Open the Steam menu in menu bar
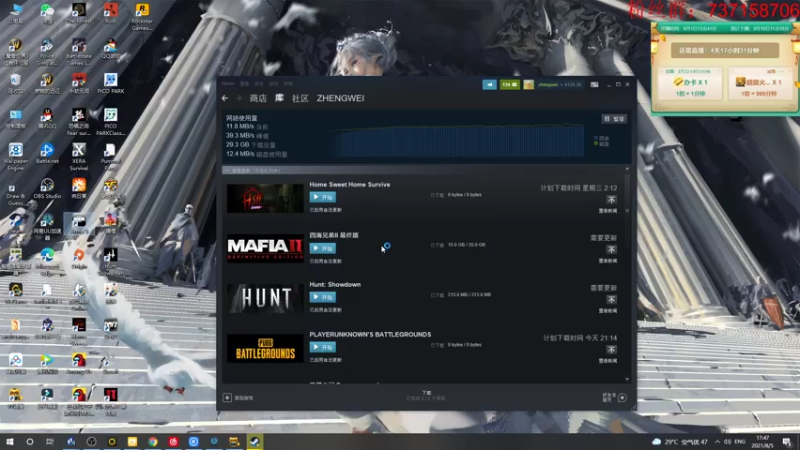This screenshot has width=800, height=450. point(228,84)
